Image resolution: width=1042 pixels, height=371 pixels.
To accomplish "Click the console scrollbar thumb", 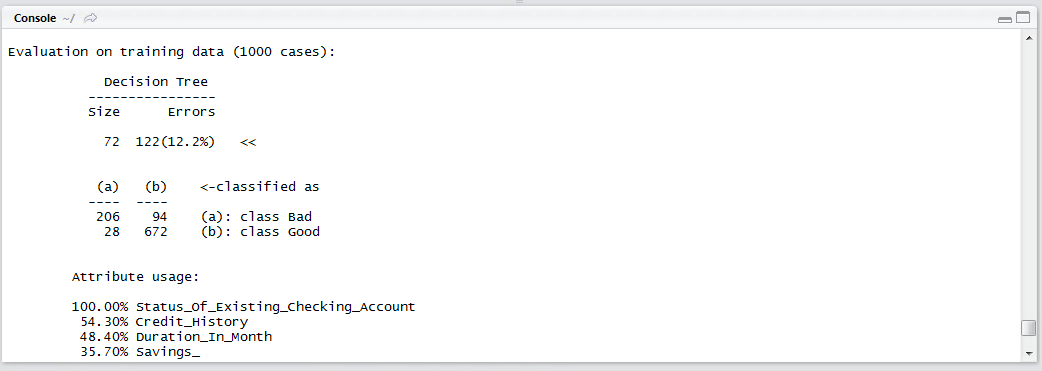I will [1028, 328].
